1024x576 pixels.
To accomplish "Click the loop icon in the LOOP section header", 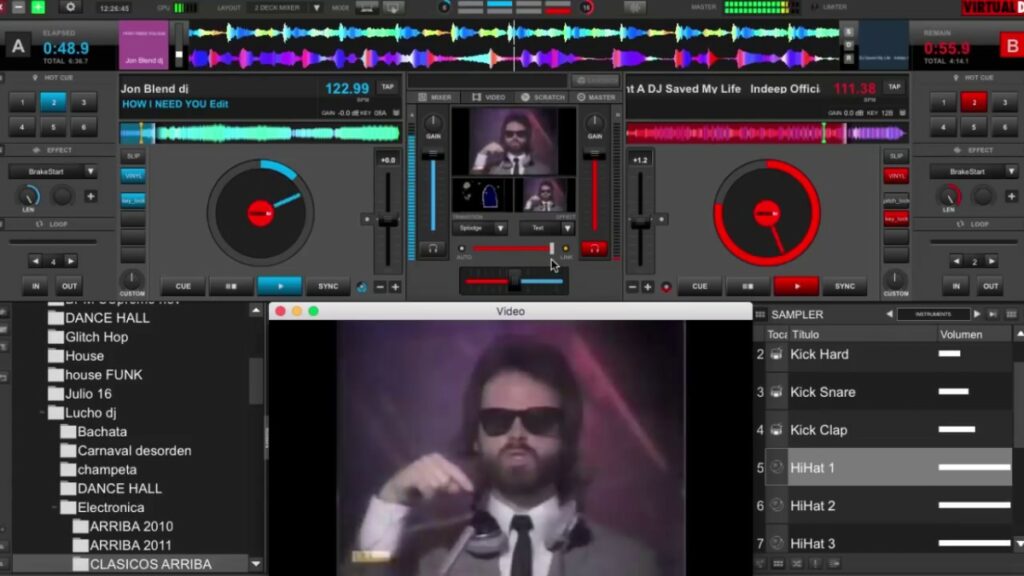I will pos(39,224).
